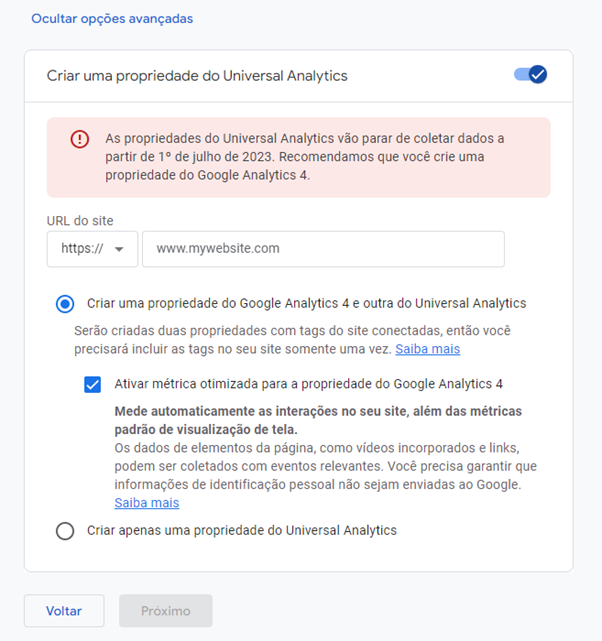
Task: Click the www.mywebsite.com URL field
Action: coord(323,249)
